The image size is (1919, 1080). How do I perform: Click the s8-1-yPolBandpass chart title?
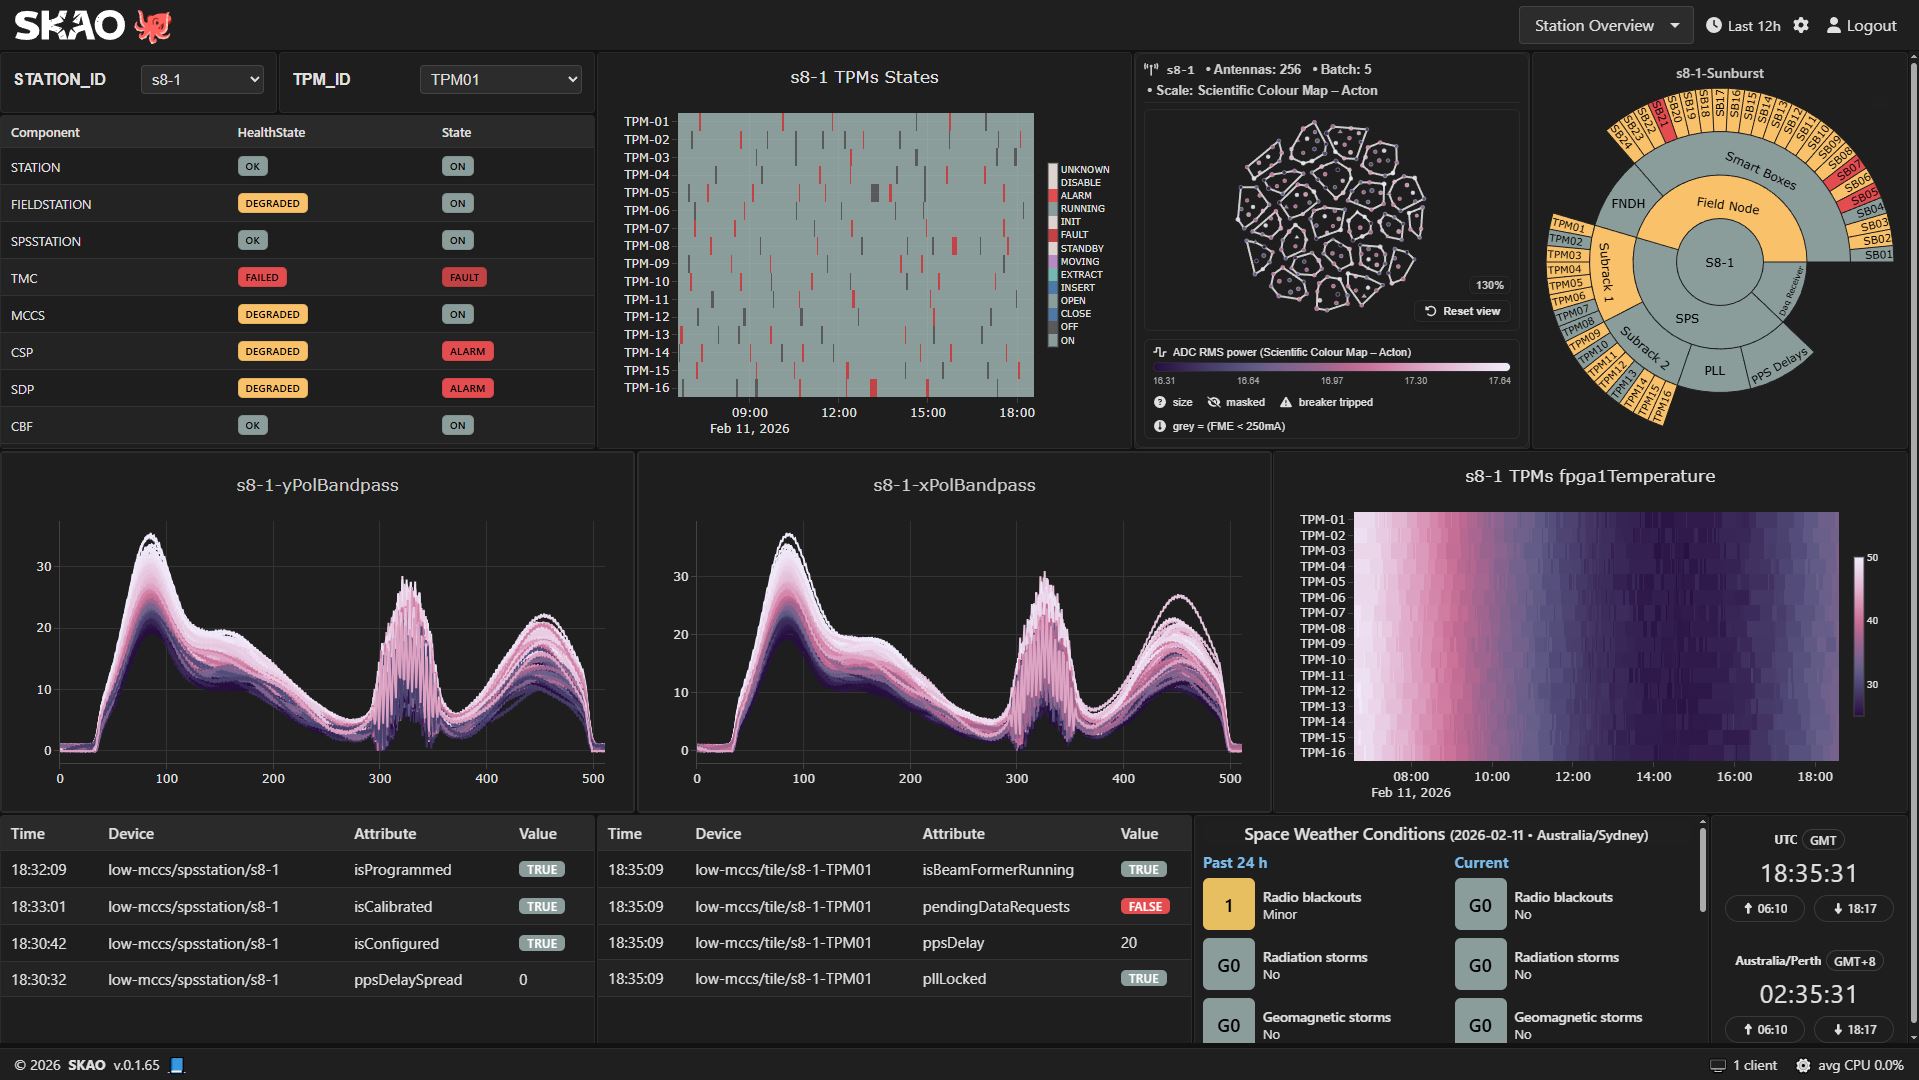(x=317, y=485)
